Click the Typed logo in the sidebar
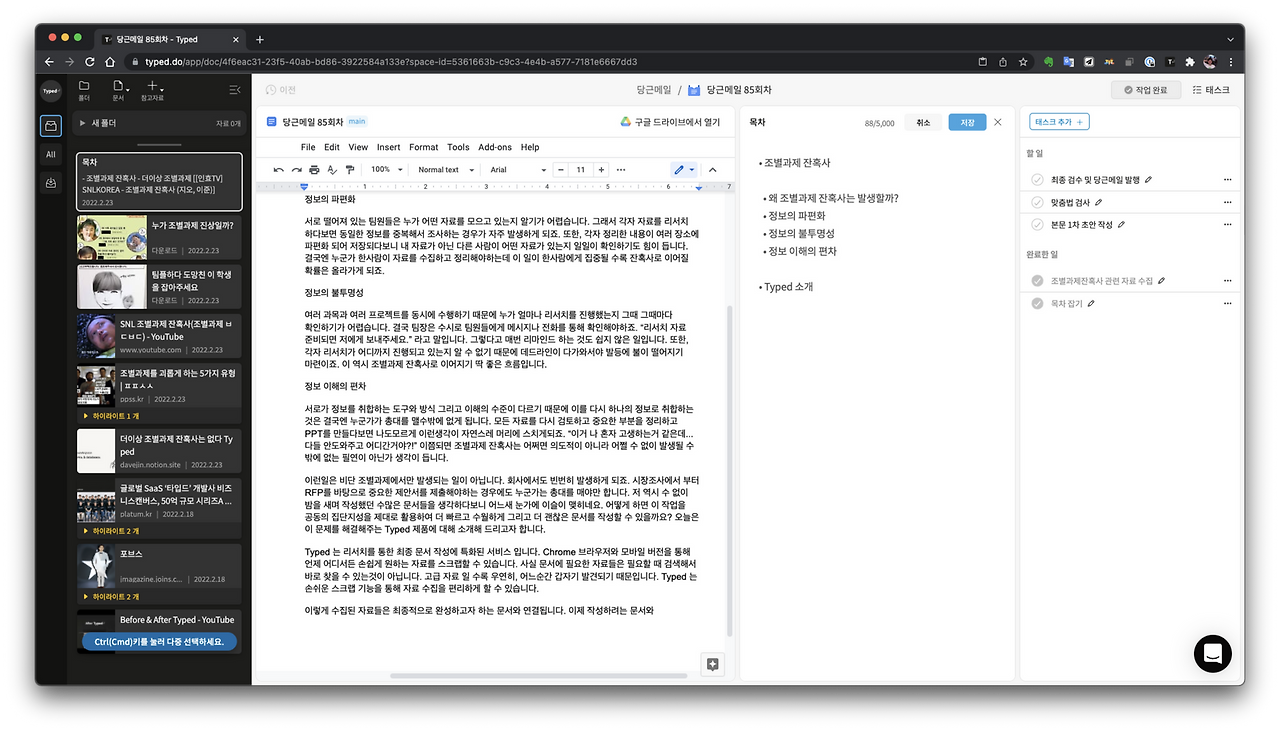 (51, 90)
